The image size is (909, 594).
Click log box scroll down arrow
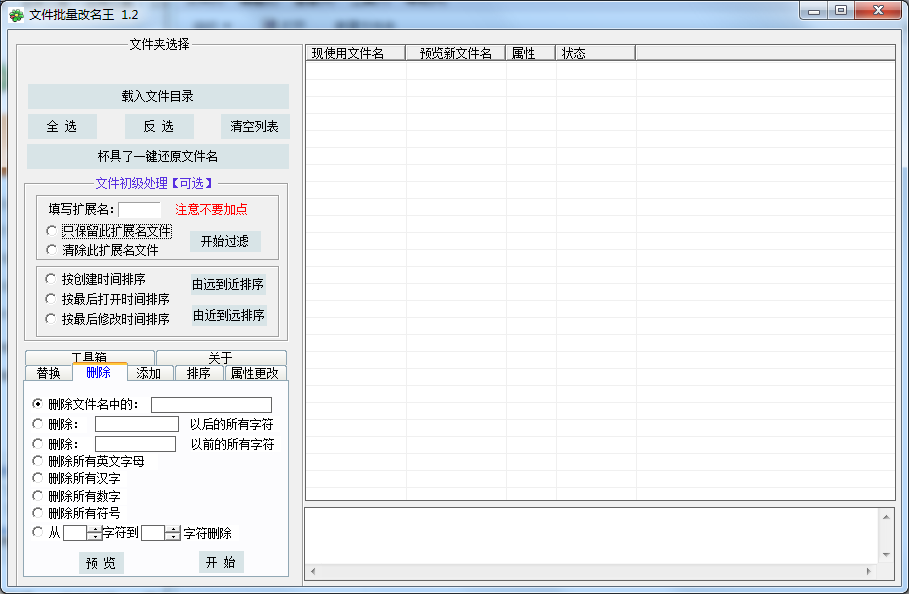[886, 555]
